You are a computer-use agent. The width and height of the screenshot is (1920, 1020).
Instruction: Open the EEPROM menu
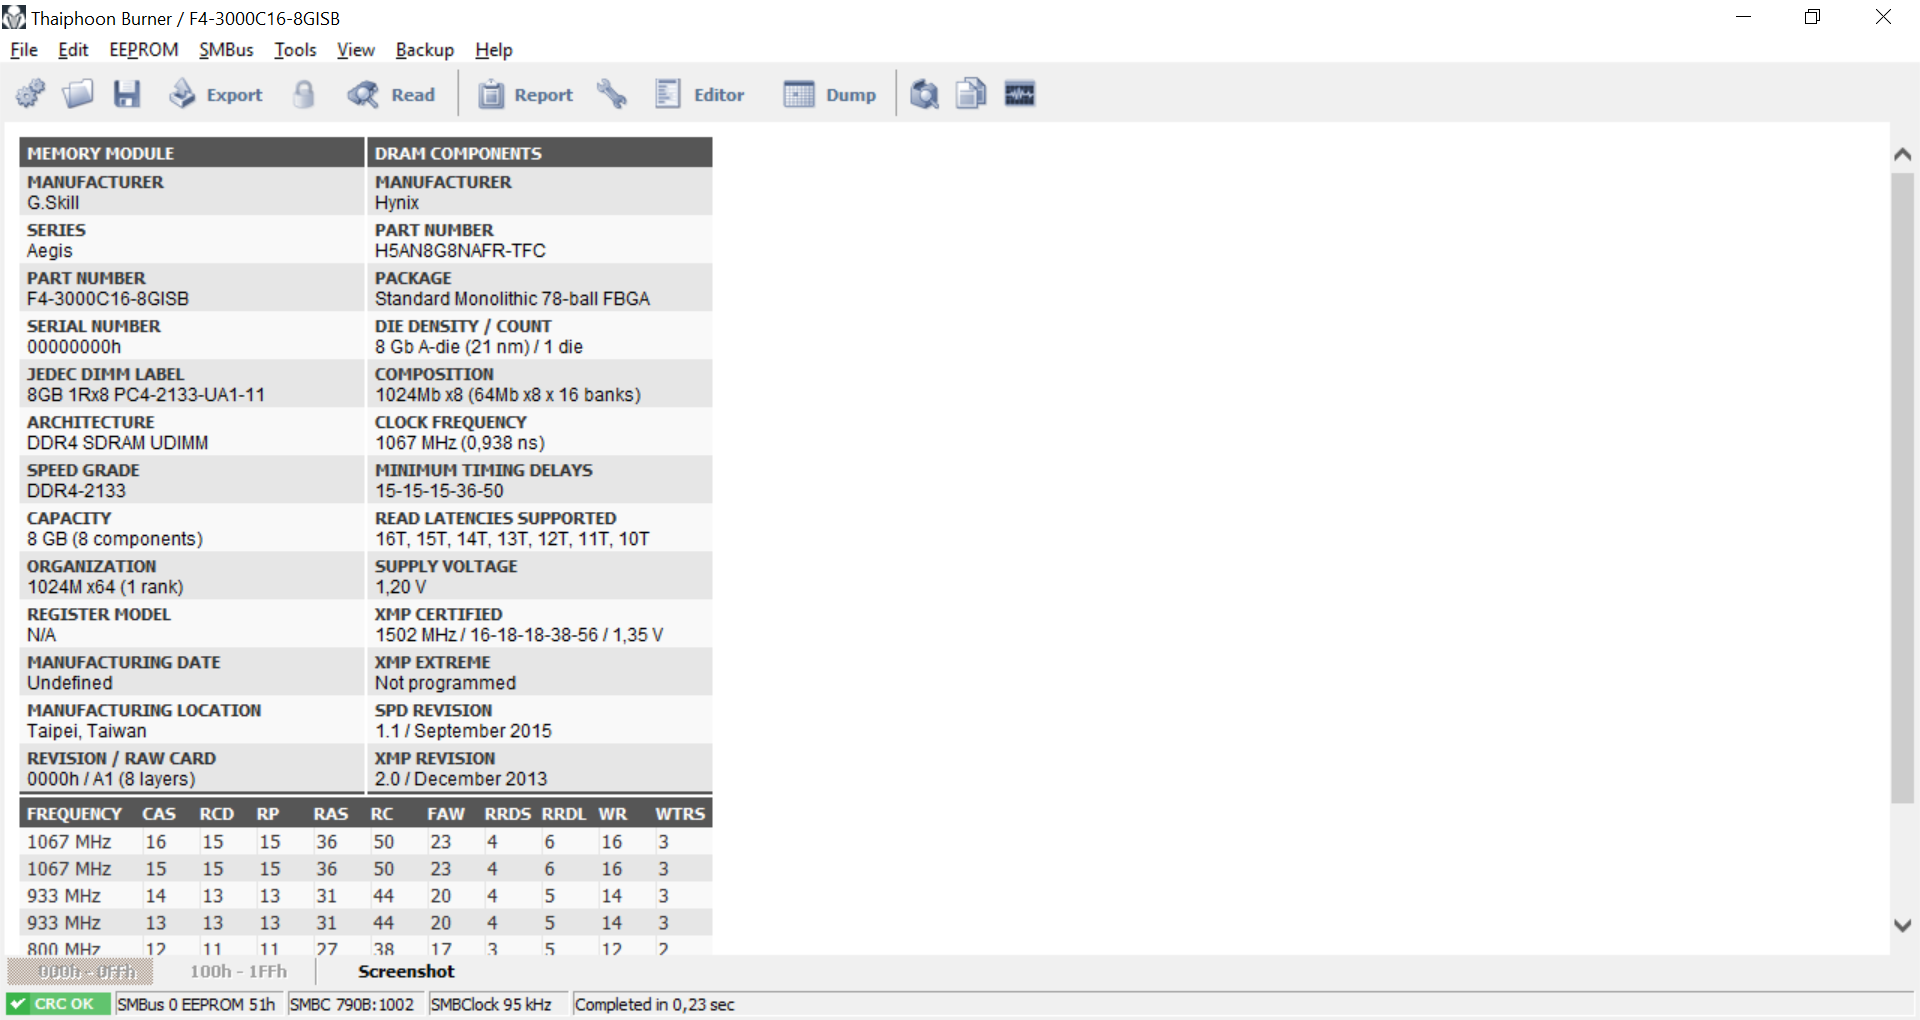tap(144, 50)
